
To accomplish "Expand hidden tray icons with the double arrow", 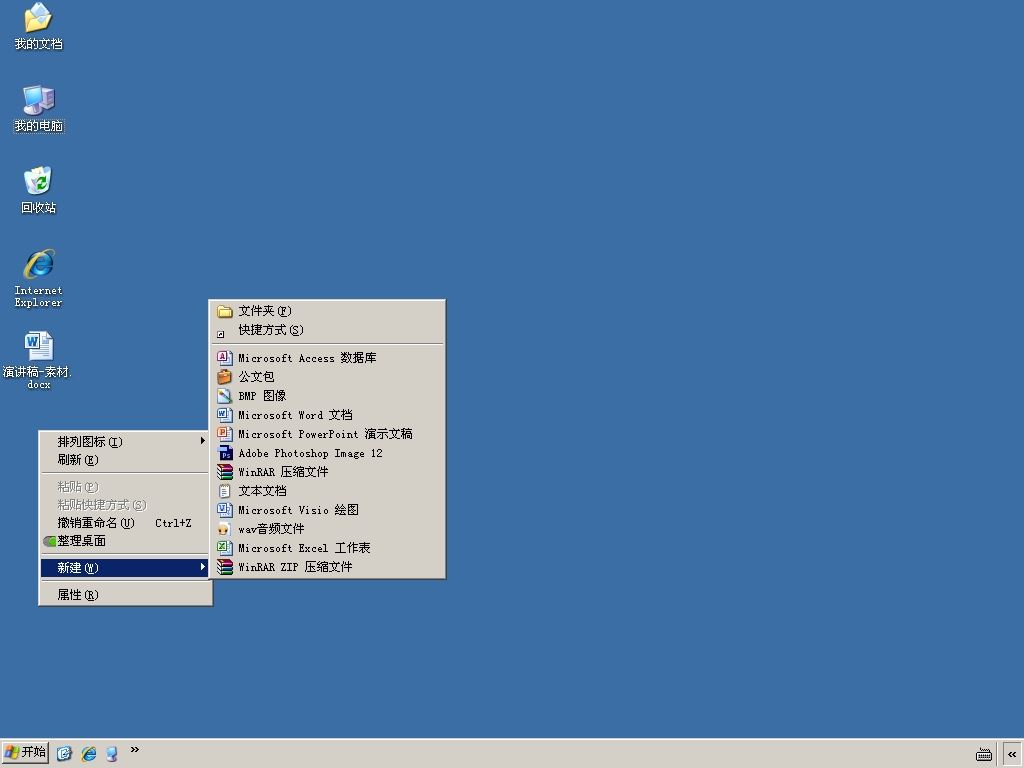I will tap(1012, 754).
